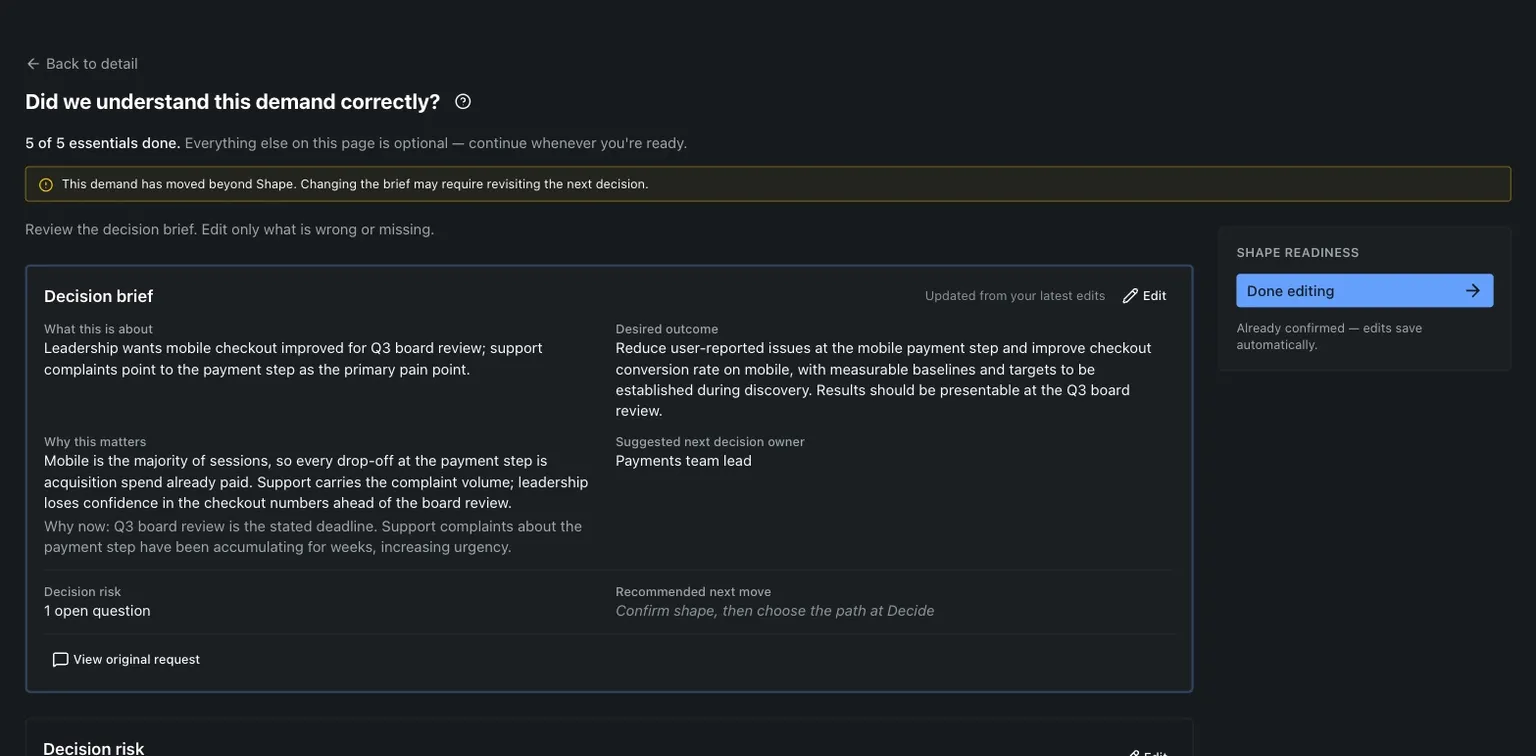Go back to detail via arrow link

tap(82, 64)
